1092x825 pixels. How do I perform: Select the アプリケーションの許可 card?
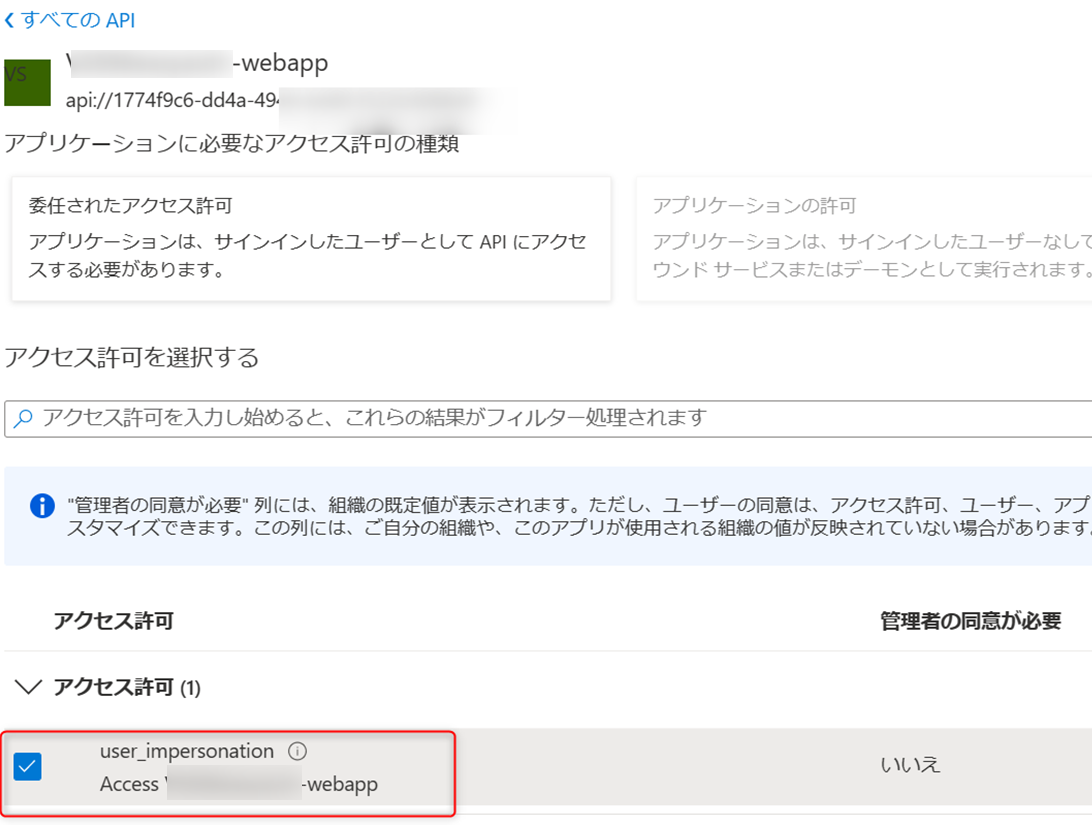(x=863, y=238)
